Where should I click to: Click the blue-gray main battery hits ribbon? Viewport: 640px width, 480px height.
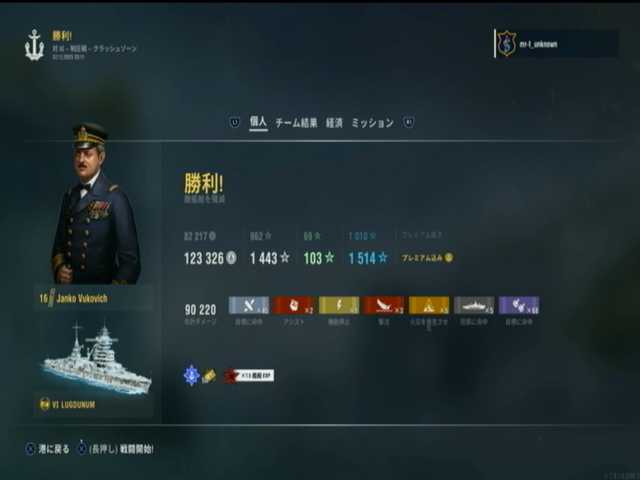point(249,305)
